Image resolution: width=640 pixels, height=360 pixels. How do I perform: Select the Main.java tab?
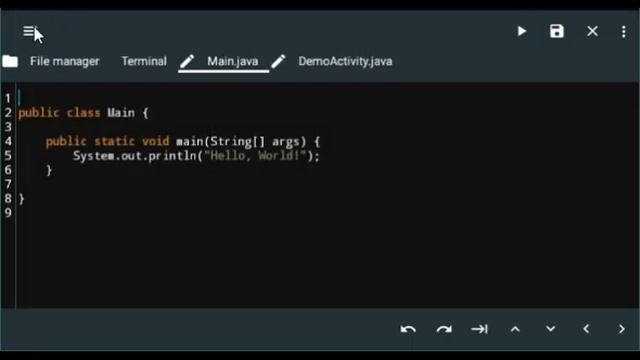click(x=233, y=61)
